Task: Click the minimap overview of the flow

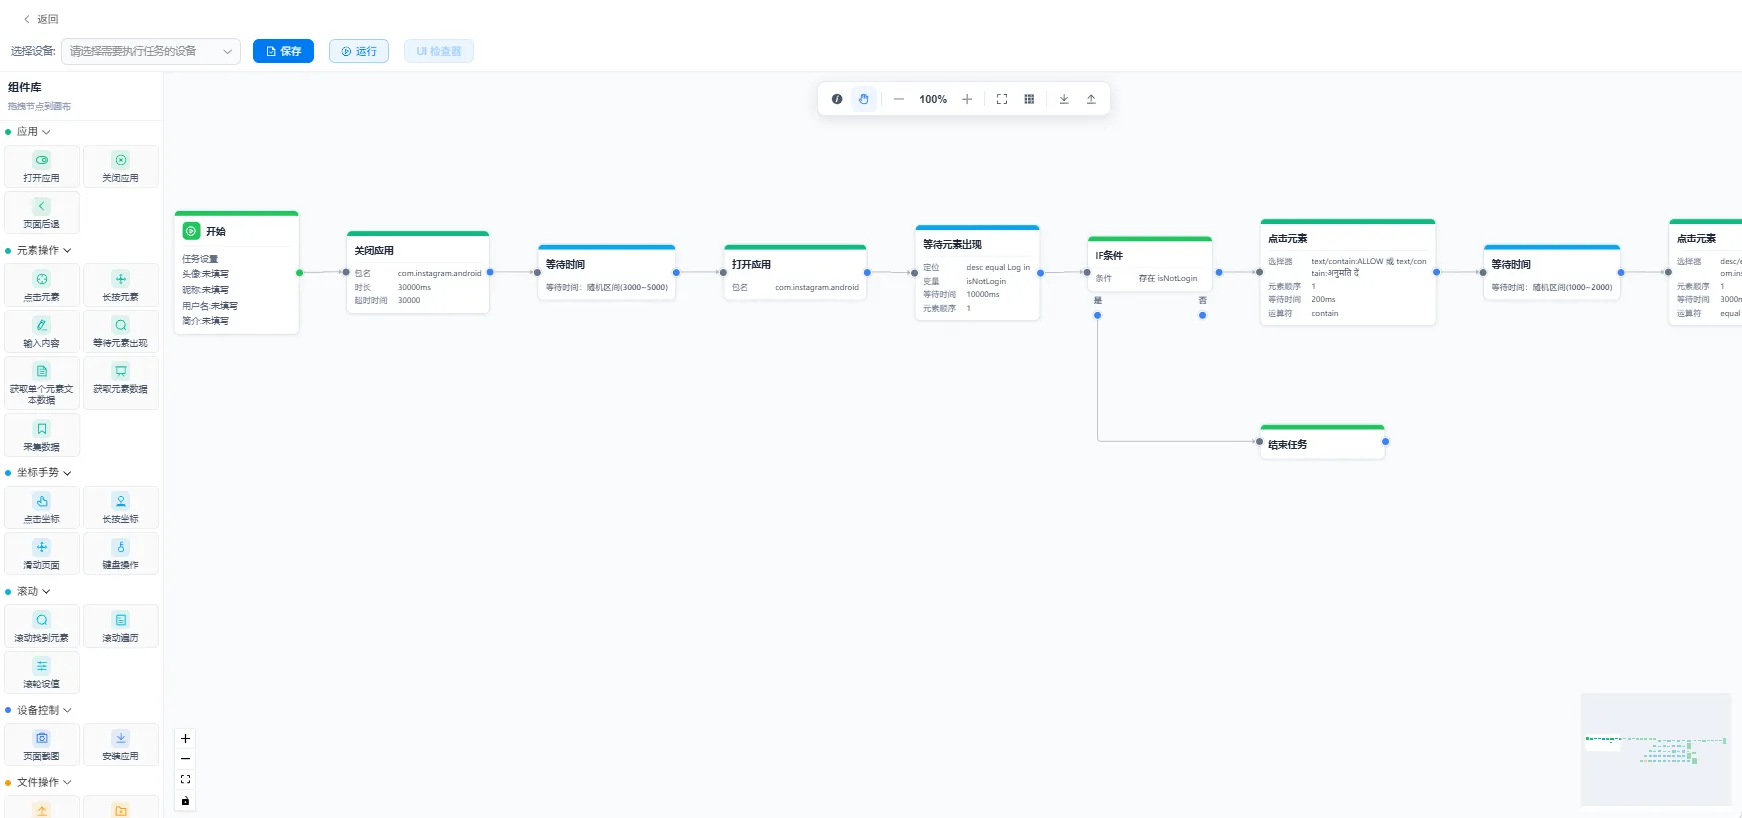Action: pyautogui.click(x=1656, y=749)
